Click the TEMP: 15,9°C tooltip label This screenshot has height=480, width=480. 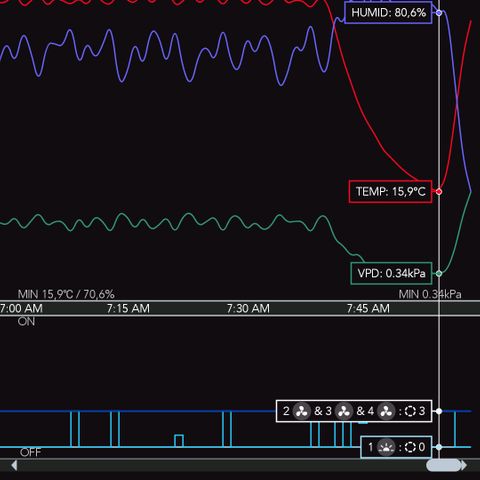pyautogui.click(x=390, y=192)
